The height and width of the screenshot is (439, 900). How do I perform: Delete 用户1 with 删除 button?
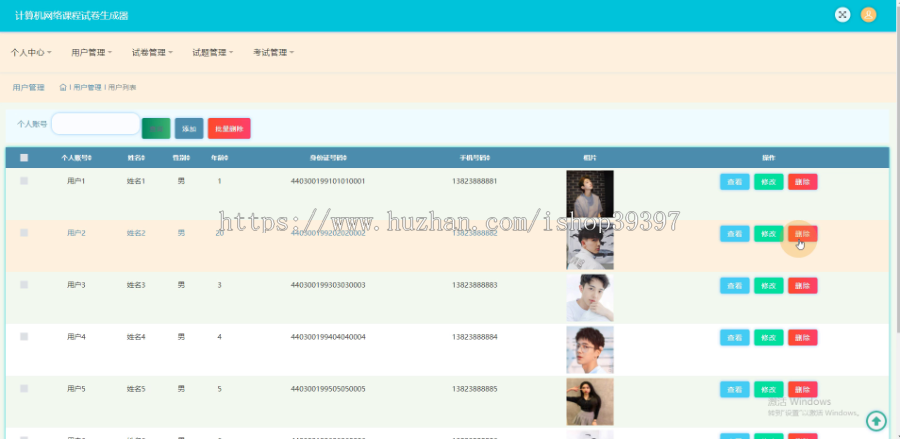point(802,182)
